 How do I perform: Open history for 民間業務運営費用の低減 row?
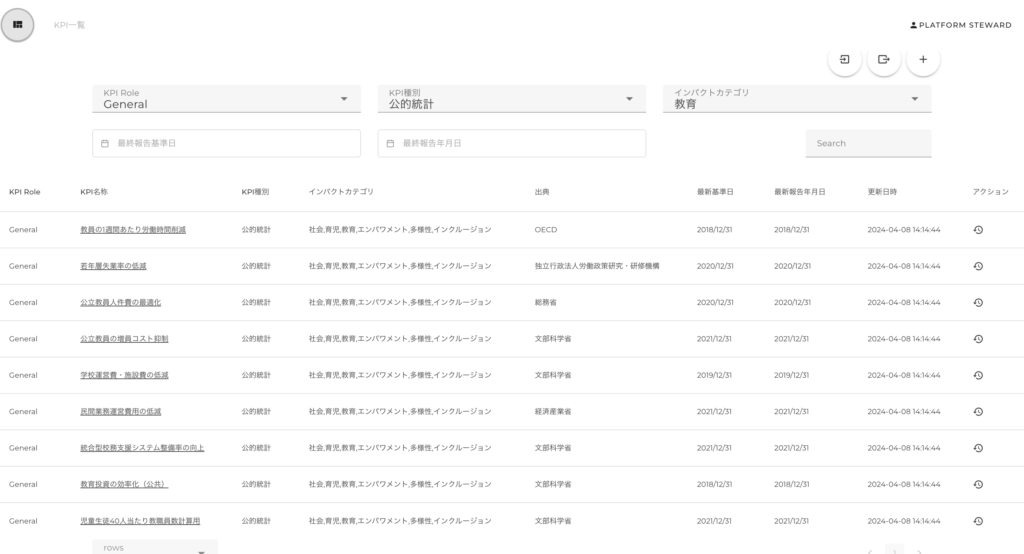[x=978, y=411]
